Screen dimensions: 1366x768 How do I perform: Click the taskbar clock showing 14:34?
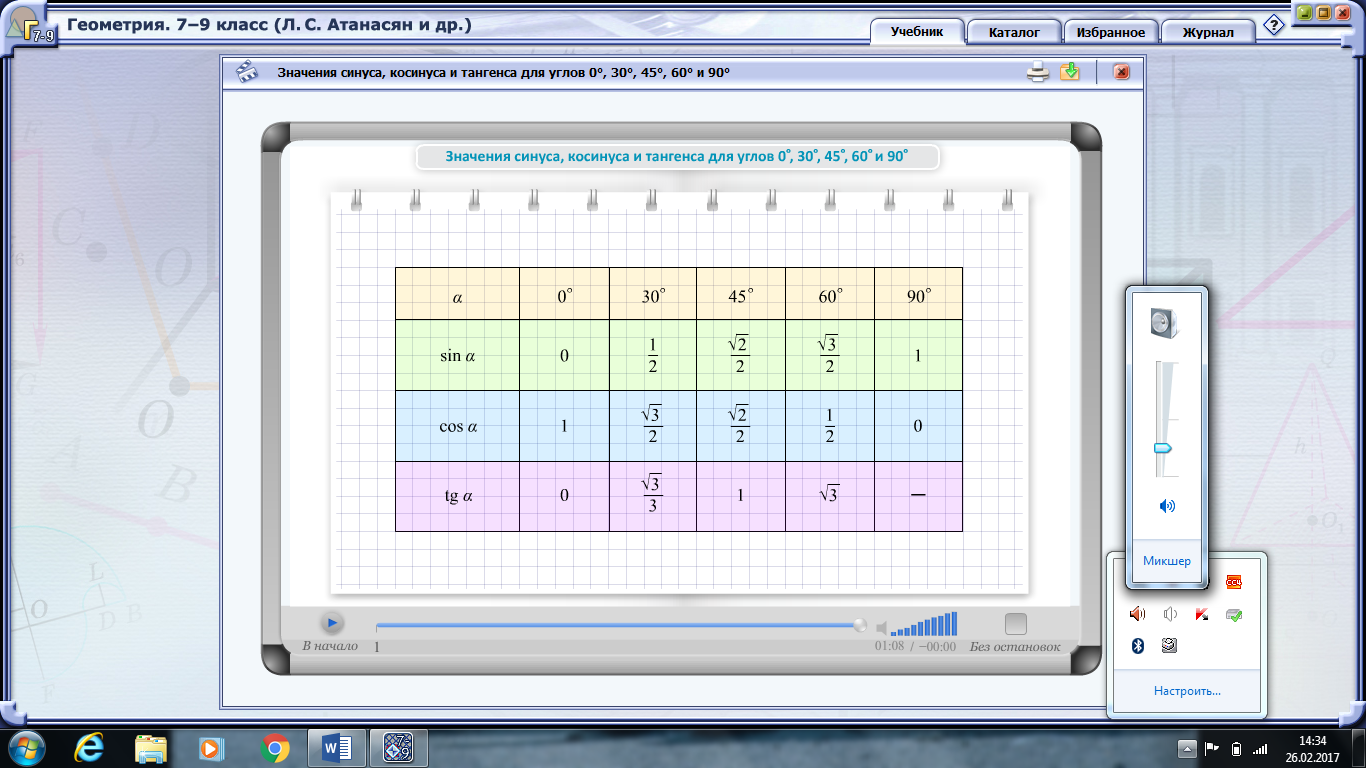point(1312,748)
